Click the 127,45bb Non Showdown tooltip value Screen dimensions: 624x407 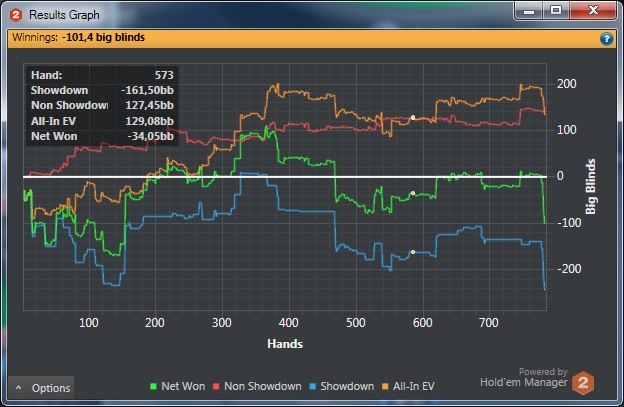pos(150,105)
